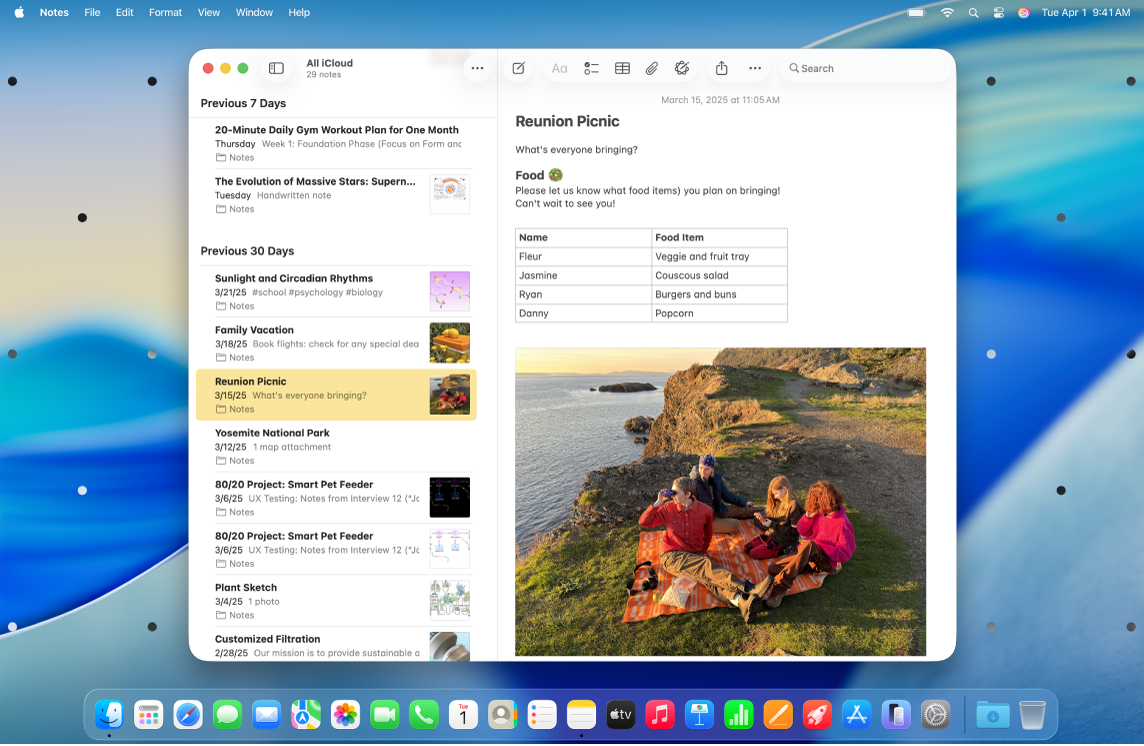
Task: Insert a table using the table icon
Action: [x=622, y=68]
